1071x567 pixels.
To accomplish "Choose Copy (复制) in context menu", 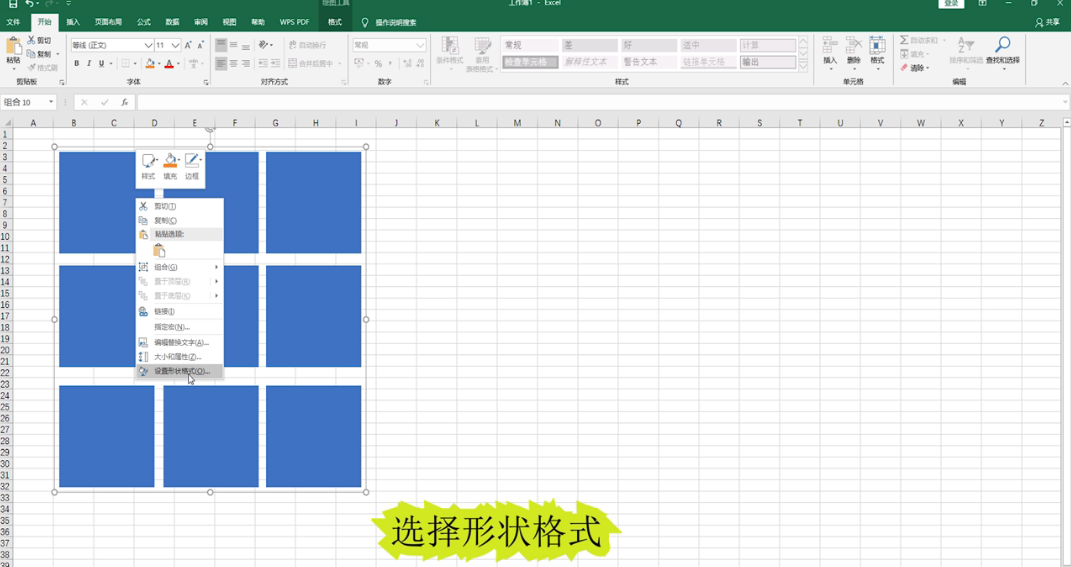I will click(180, 220).
